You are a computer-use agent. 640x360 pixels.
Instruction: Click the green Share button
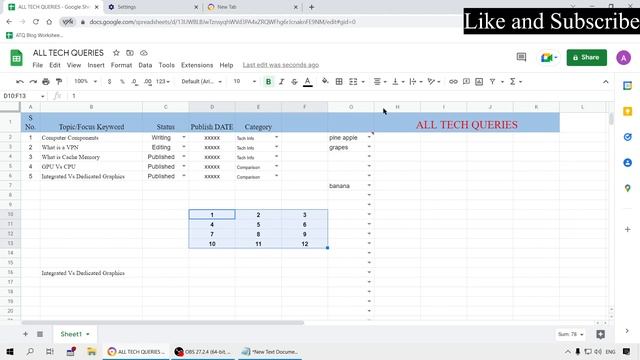587,58
